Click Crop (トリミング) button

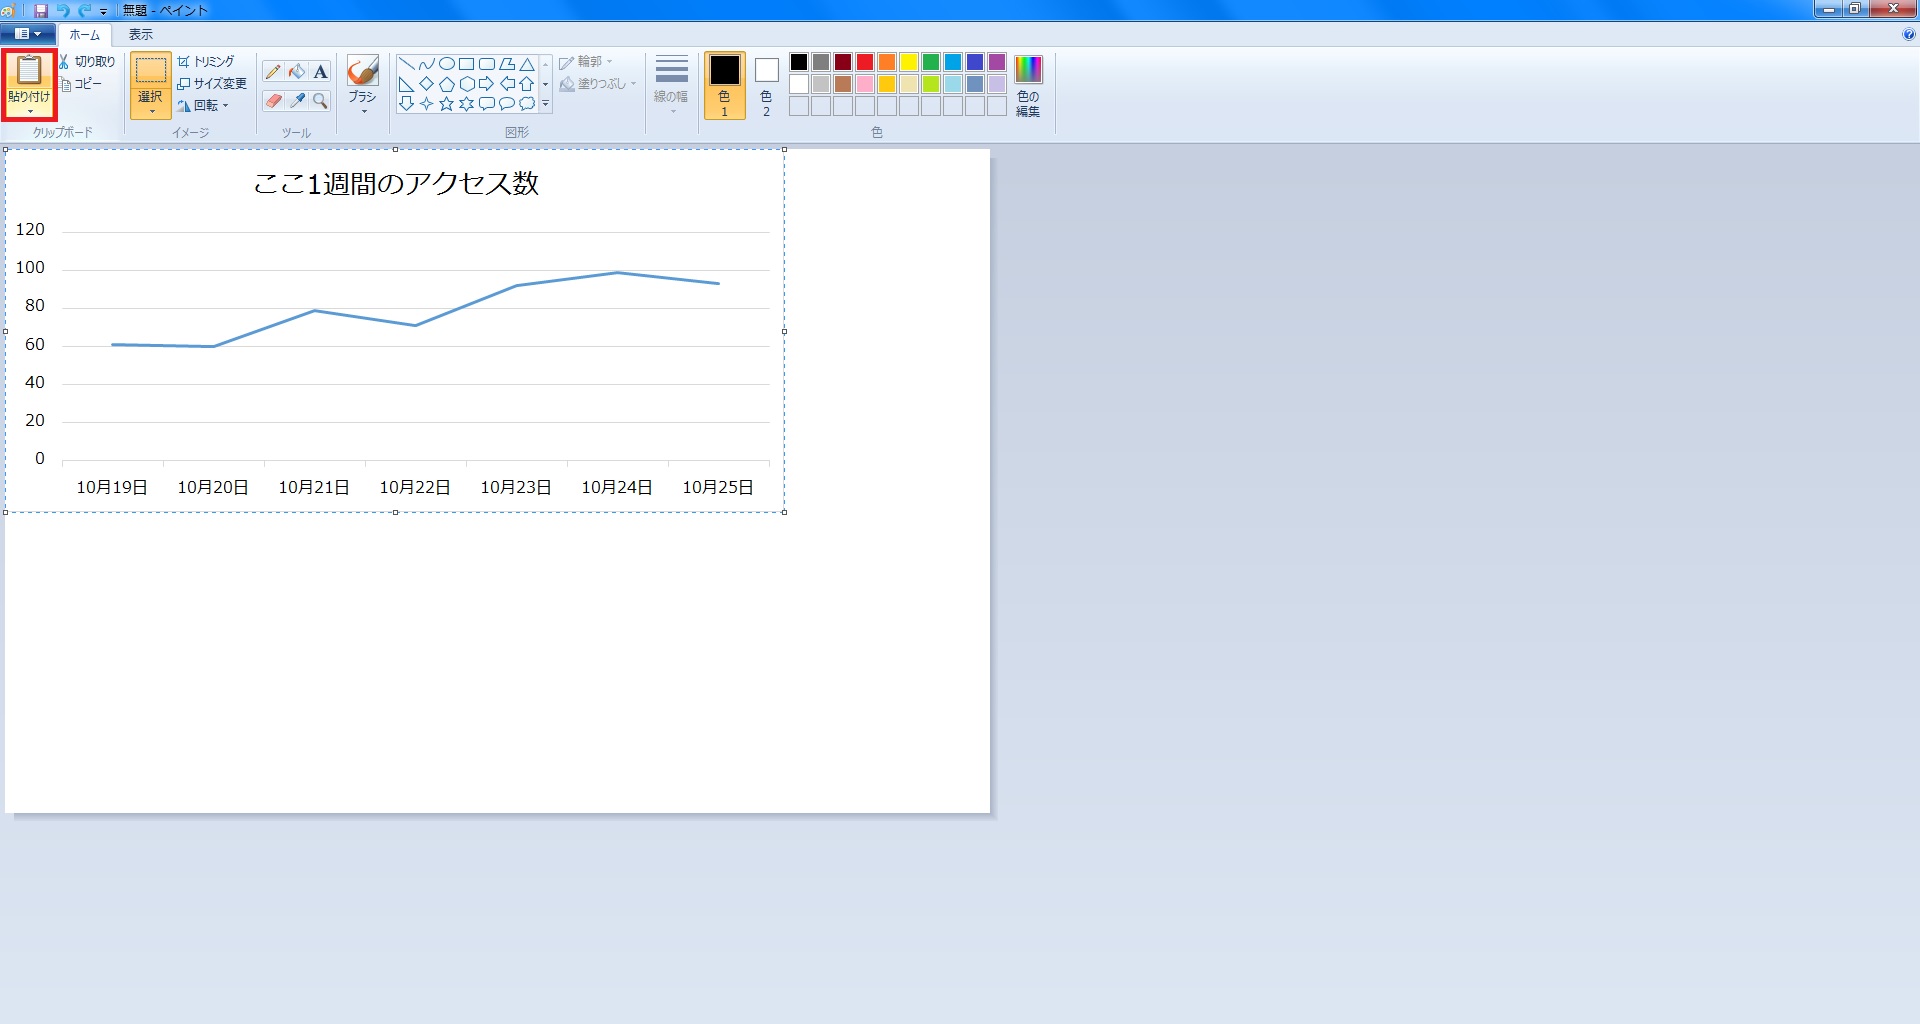pyautogui.click(x=206, y=62)
